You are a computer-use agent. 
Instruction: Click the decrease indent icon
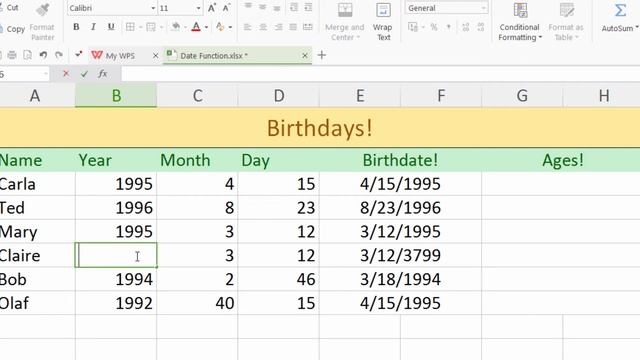click(293, 7)
